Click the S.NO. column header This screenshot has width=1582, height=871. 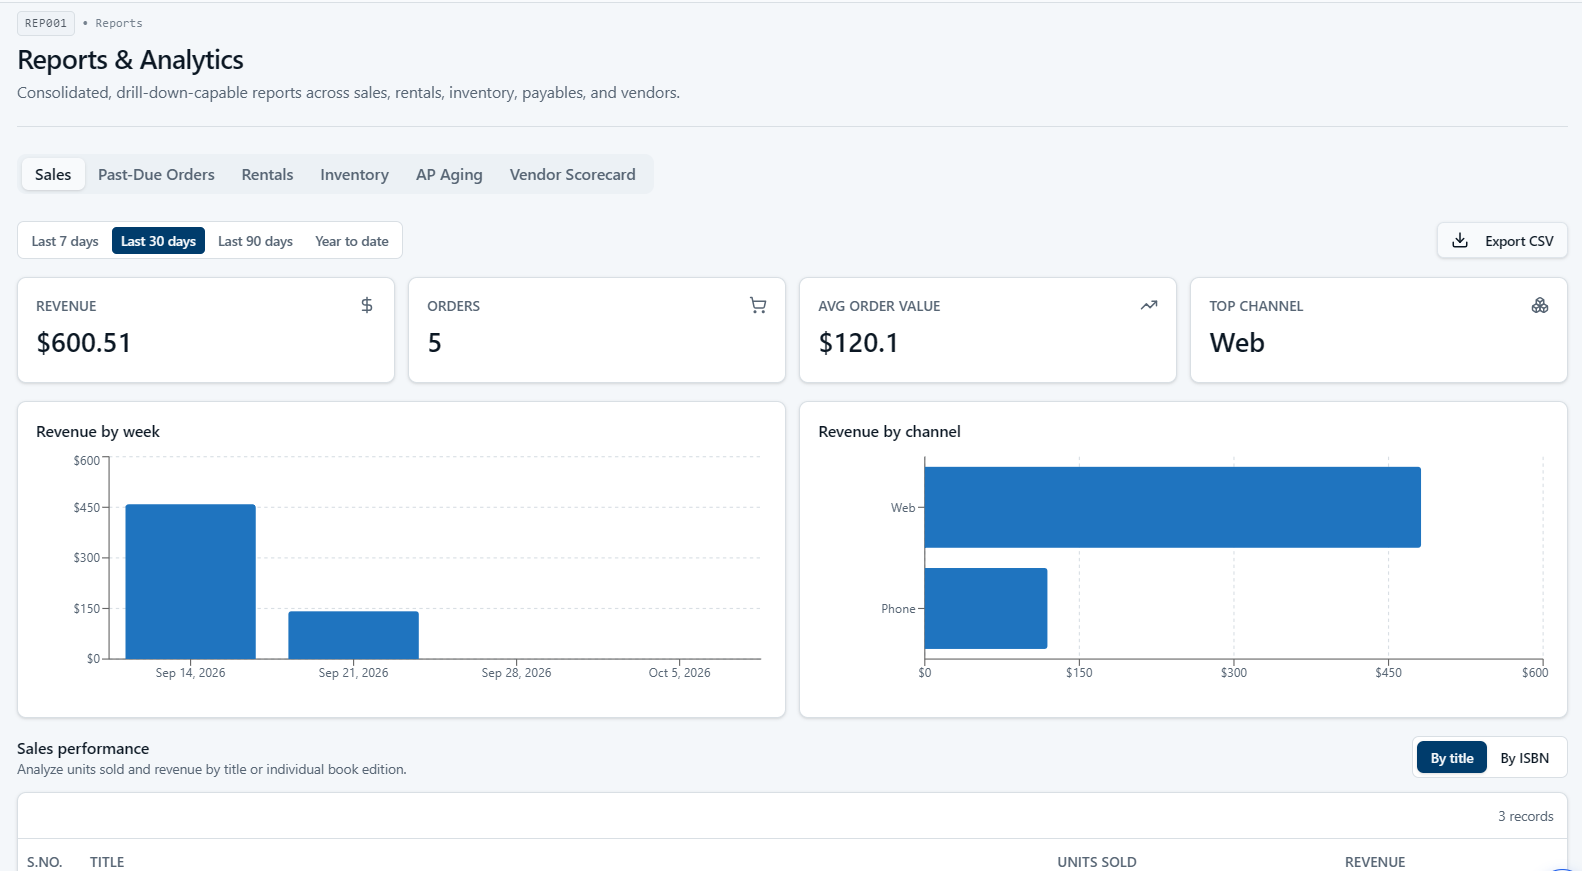click(44, 862)
